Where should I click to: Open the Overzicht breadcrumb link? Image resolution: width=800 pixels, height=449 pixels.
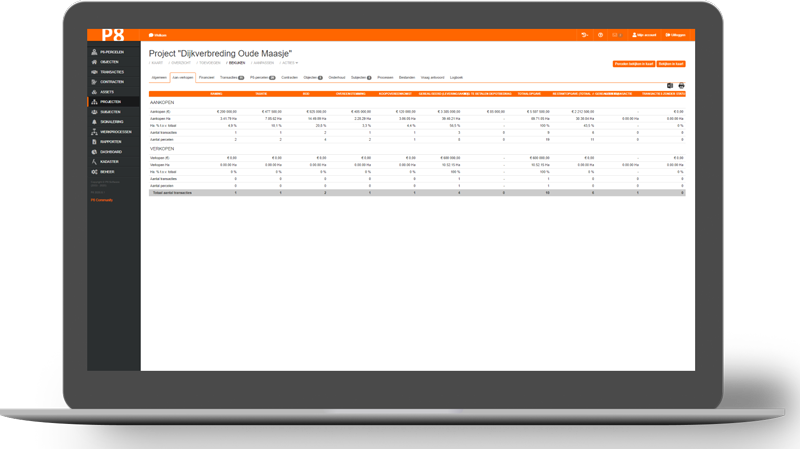[x=180, y=63]
